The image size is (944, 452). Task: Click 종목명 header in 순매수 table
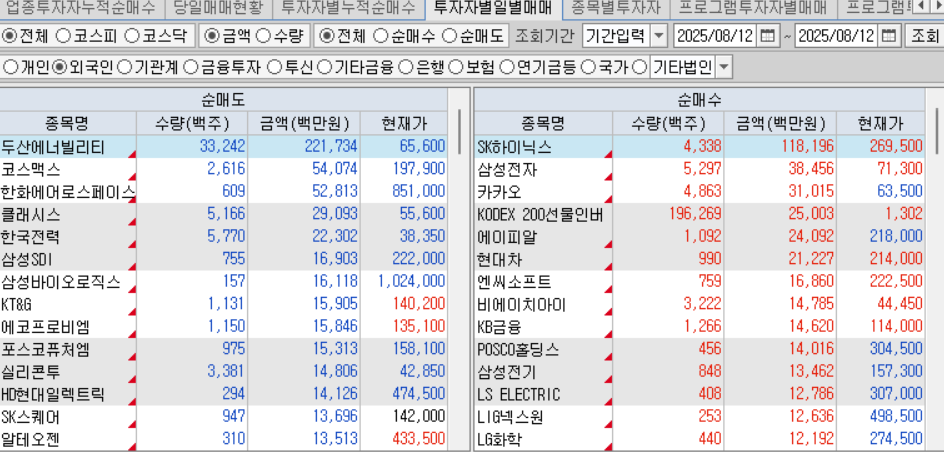coord(543,123)
